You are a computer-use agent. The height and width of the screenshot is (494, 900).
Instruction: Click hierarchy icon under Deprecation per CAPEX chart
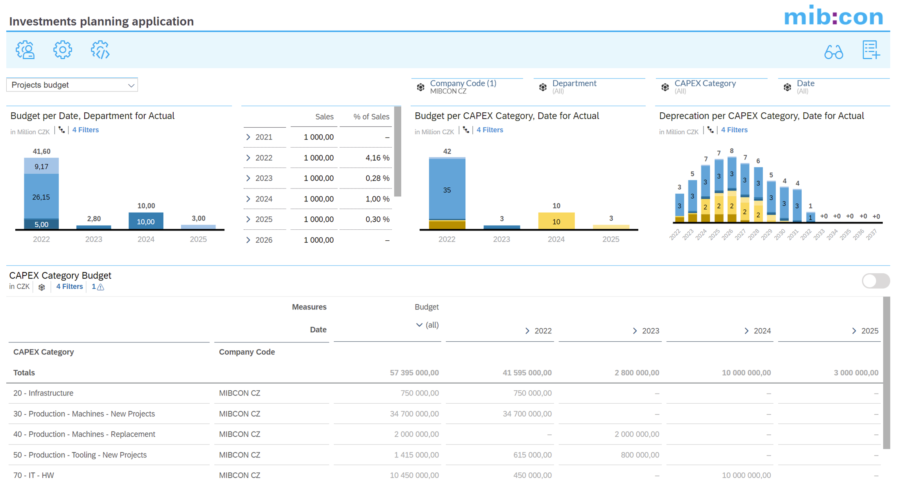pyautogui.click(x=709, y=130)
